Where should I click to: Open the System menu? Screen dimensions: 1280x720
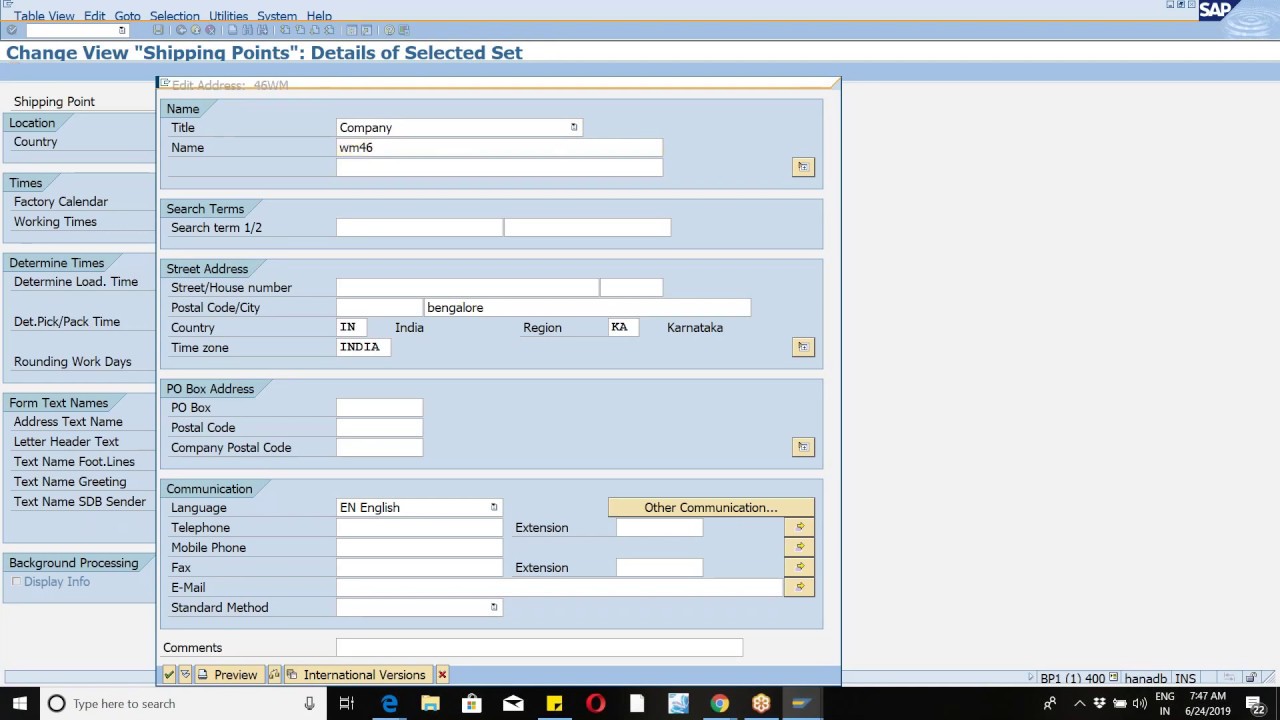(x=277, y=16)
